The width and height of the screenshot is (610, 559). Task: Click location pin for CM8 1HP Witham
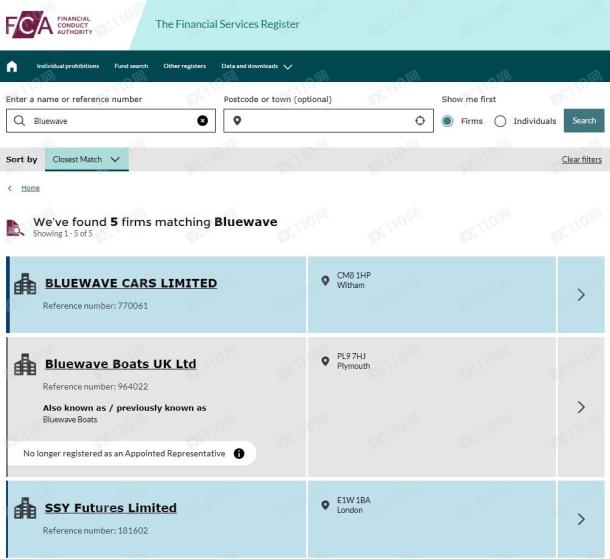pyautogui.click(x=325, y=280)
